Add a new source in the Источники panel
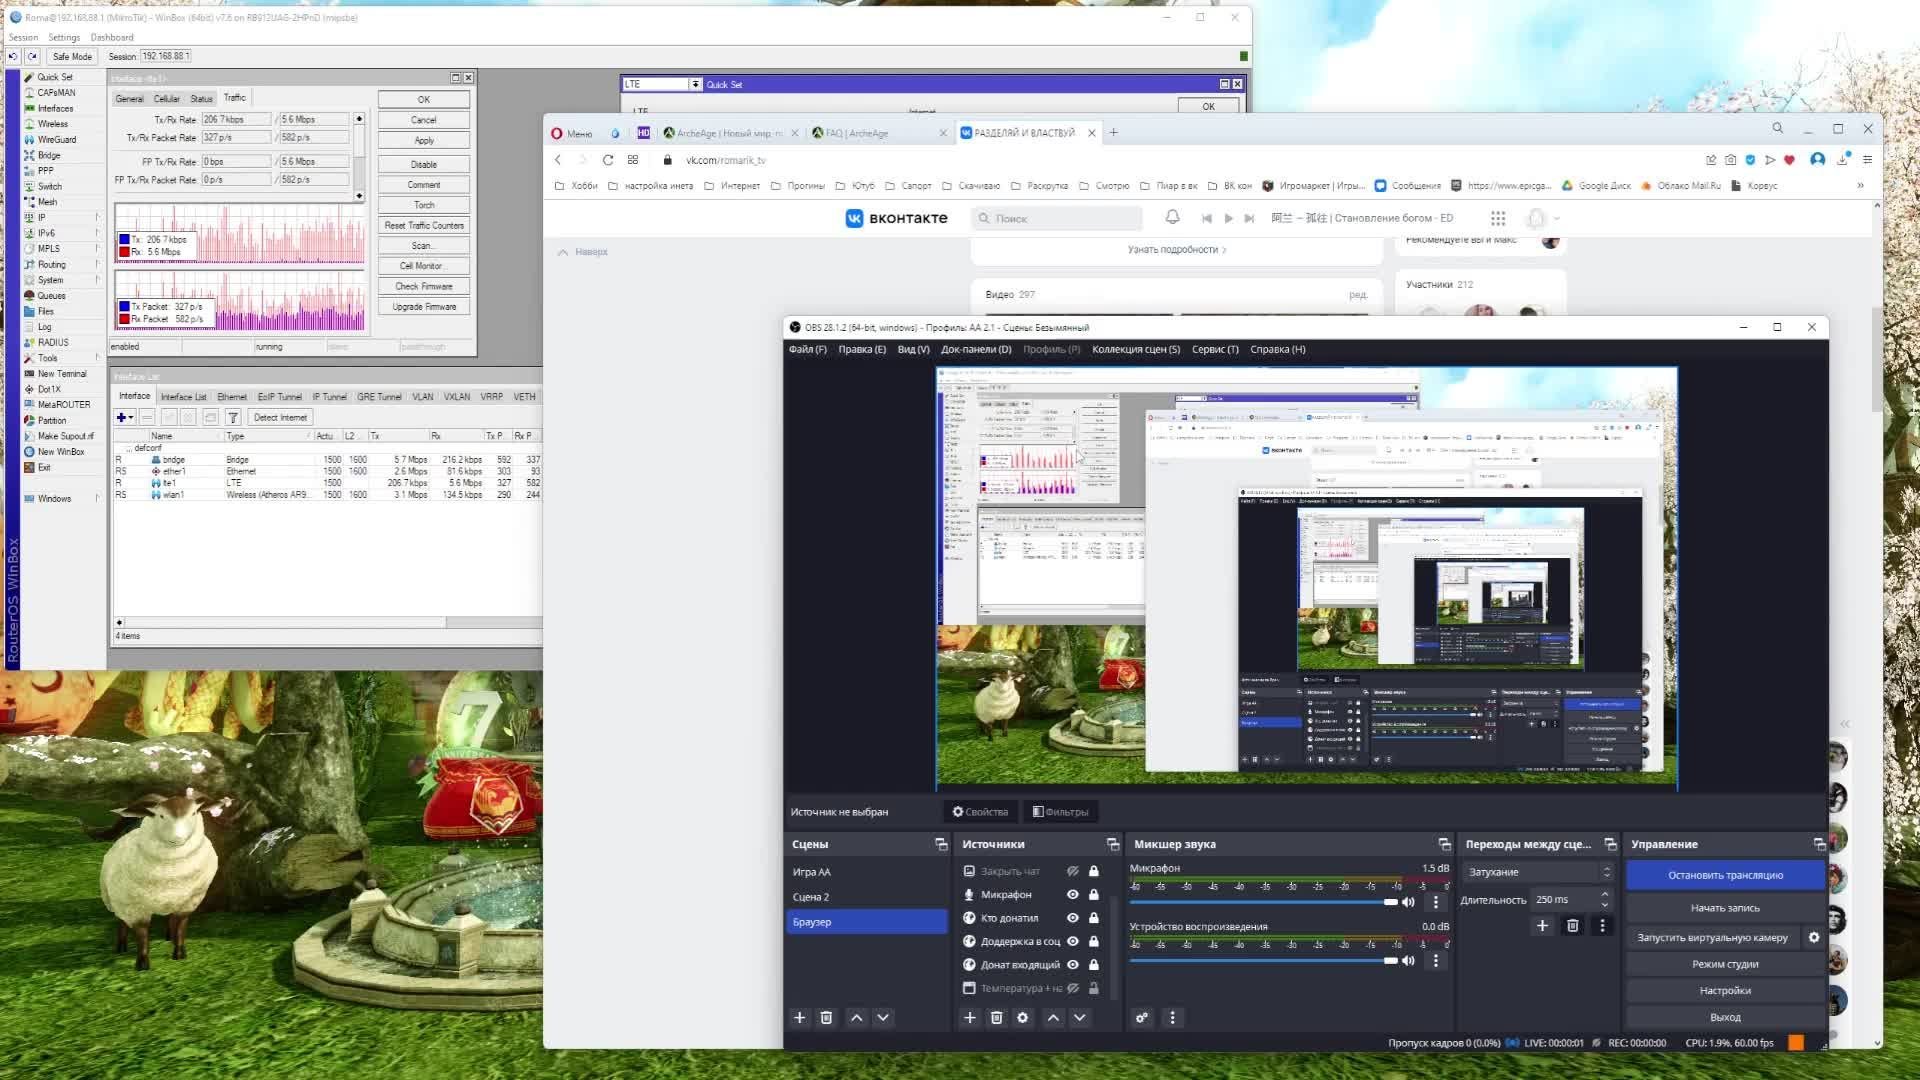The height and width of the screenshot is (1080, 1920). pyautogui.click(x=969, y=1018)
